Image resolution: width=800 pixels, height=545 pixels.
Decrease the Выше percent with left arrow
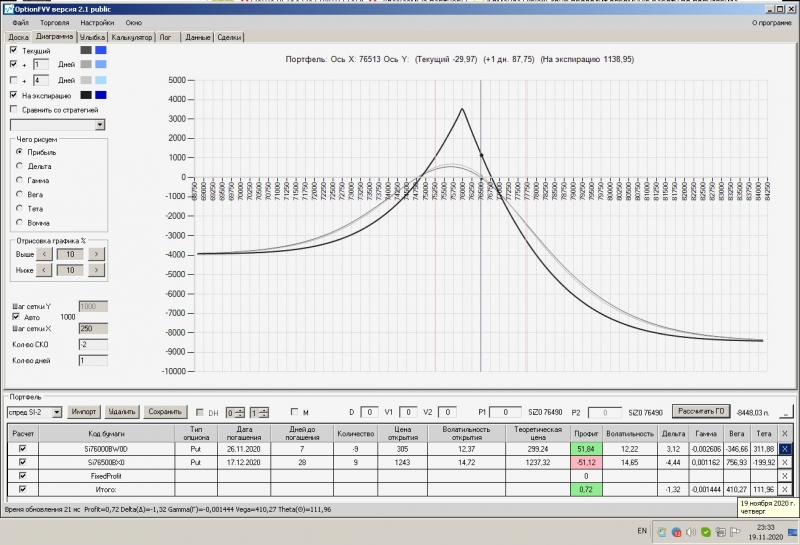pyautogui.click(x=45, y=254)
